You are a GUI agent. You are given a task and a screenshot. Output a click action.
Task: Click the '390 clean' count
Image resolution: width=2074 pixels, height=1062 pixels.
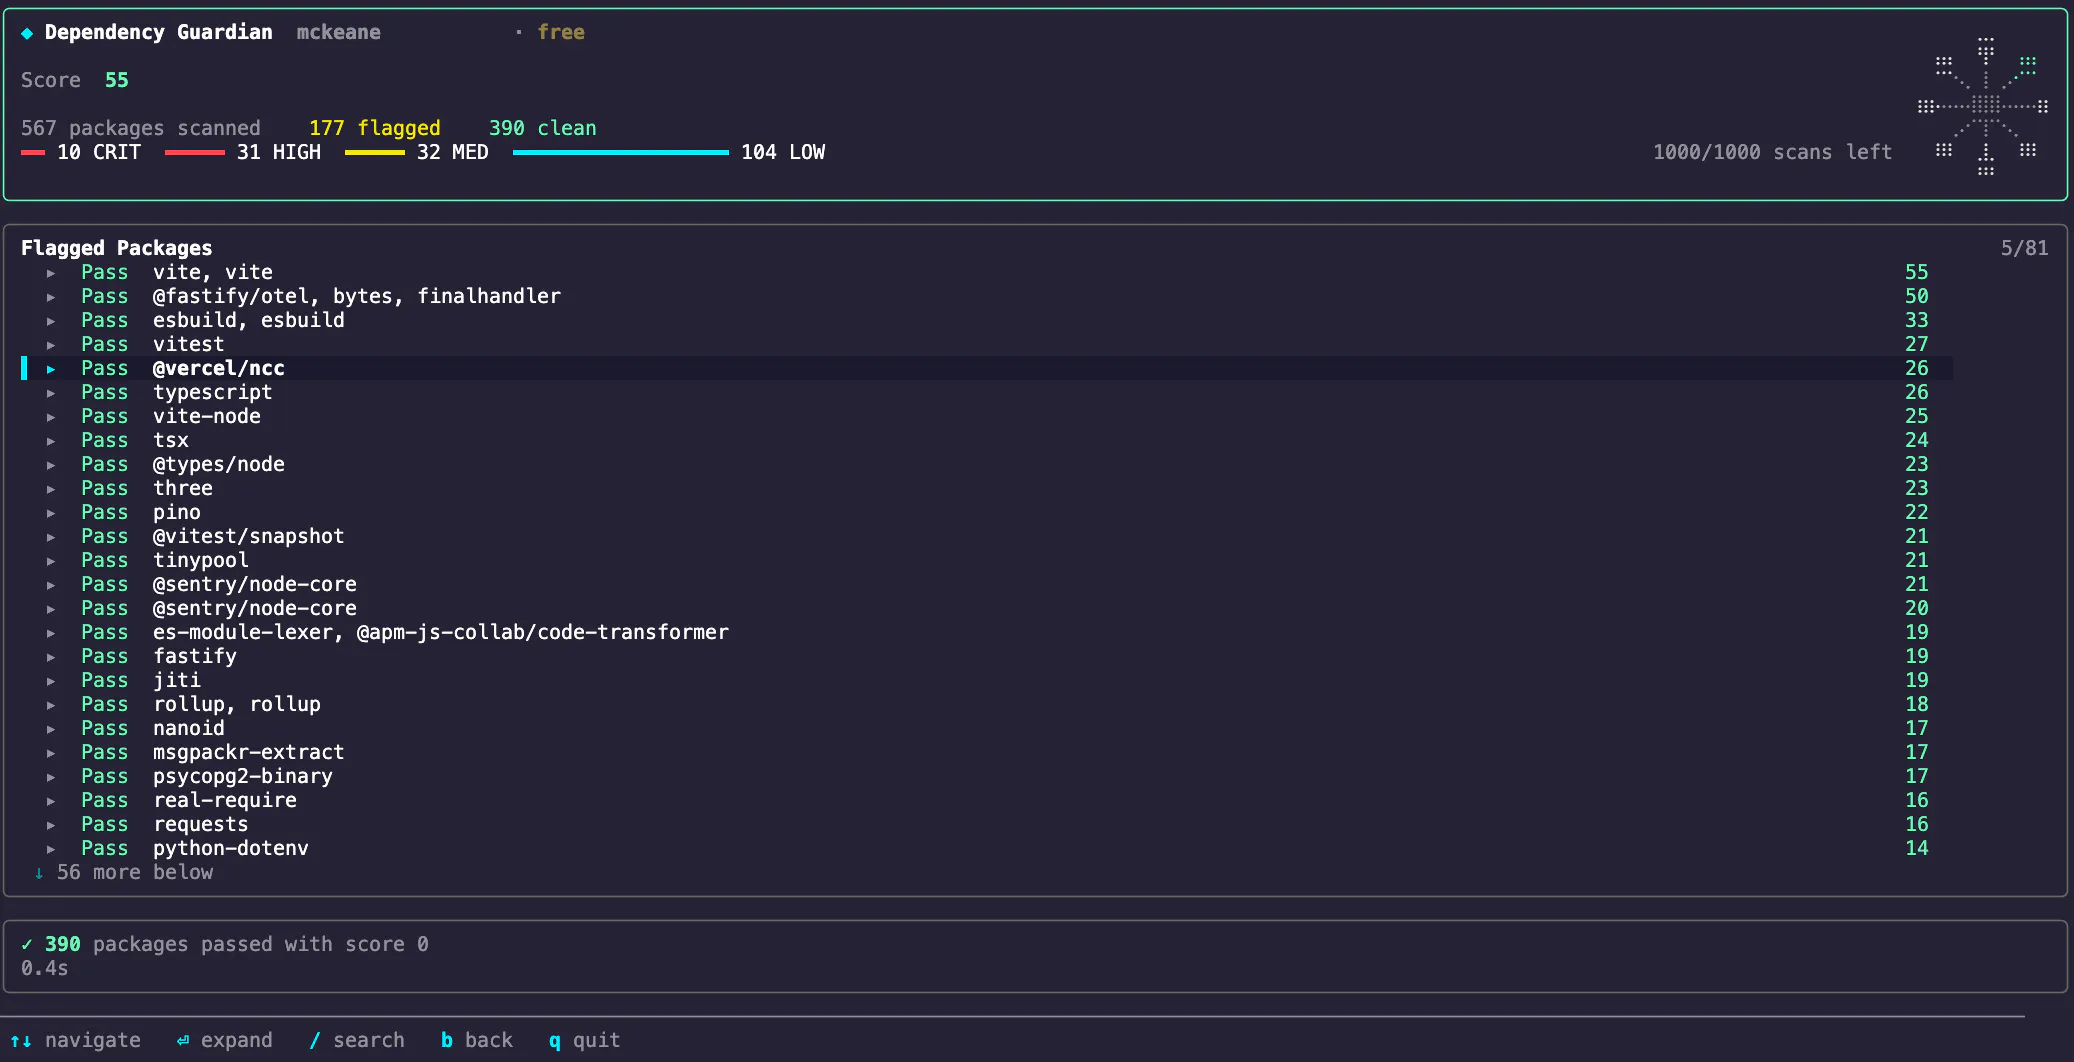tap(543, 128)
